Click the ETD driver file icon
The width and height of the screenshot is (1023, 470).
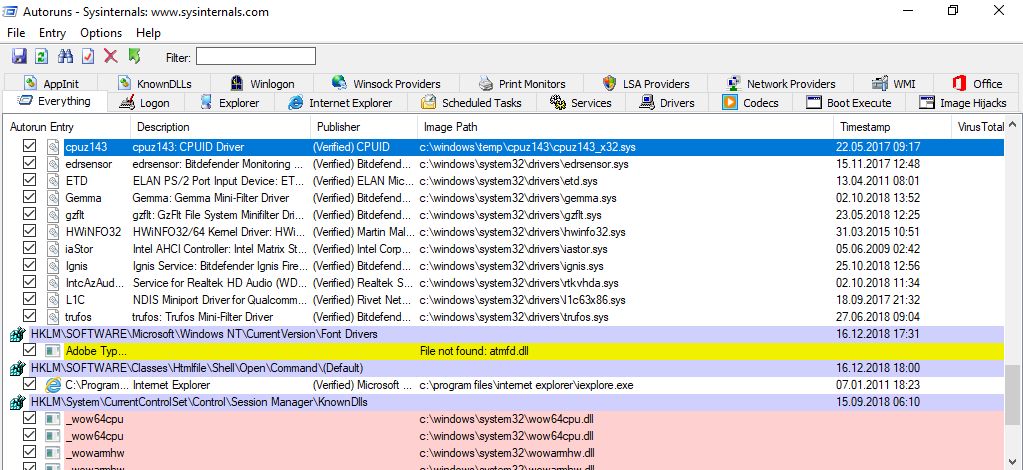[x=53, y=181]
